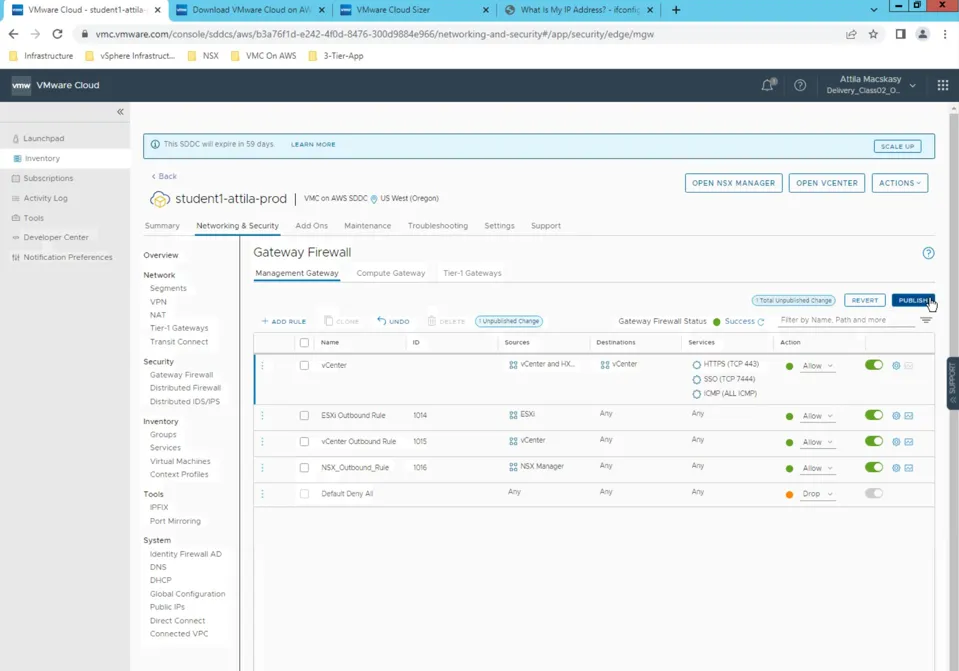Expand the Attila Macskasy account menu
The image size is (959, 671).
pyautogui.click(x=870, y=85)
